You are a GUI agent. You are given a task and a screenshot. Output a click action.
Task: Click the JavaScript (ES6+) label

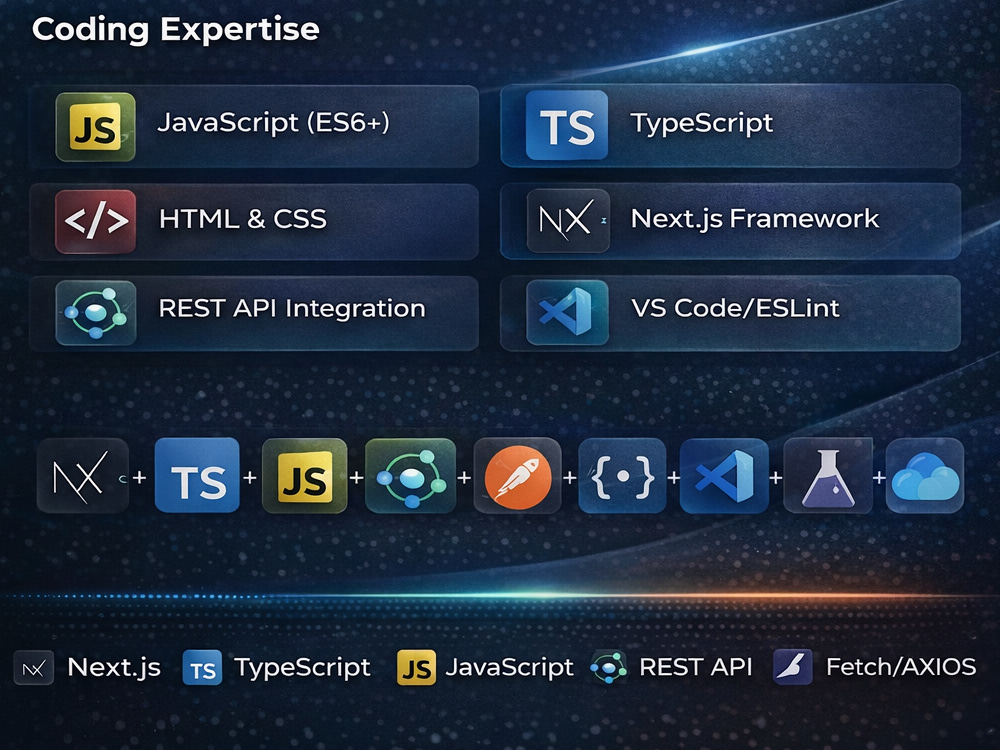274,122
